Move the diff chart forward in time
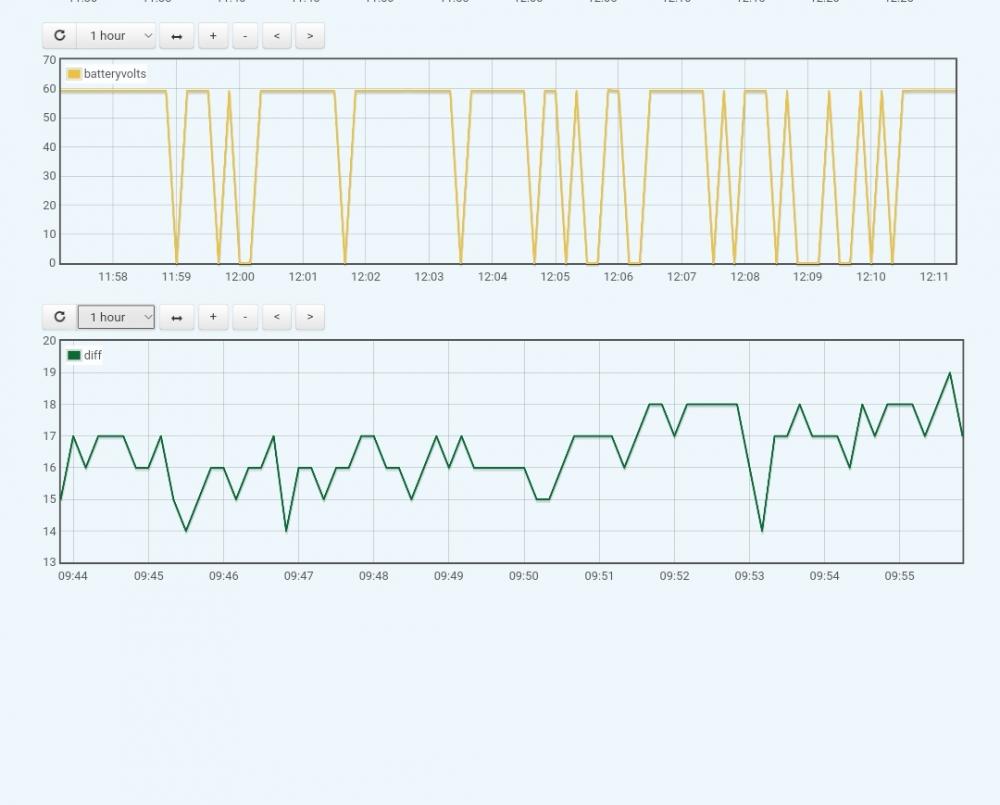This screenshot has height=805, width=1000. 310,317
